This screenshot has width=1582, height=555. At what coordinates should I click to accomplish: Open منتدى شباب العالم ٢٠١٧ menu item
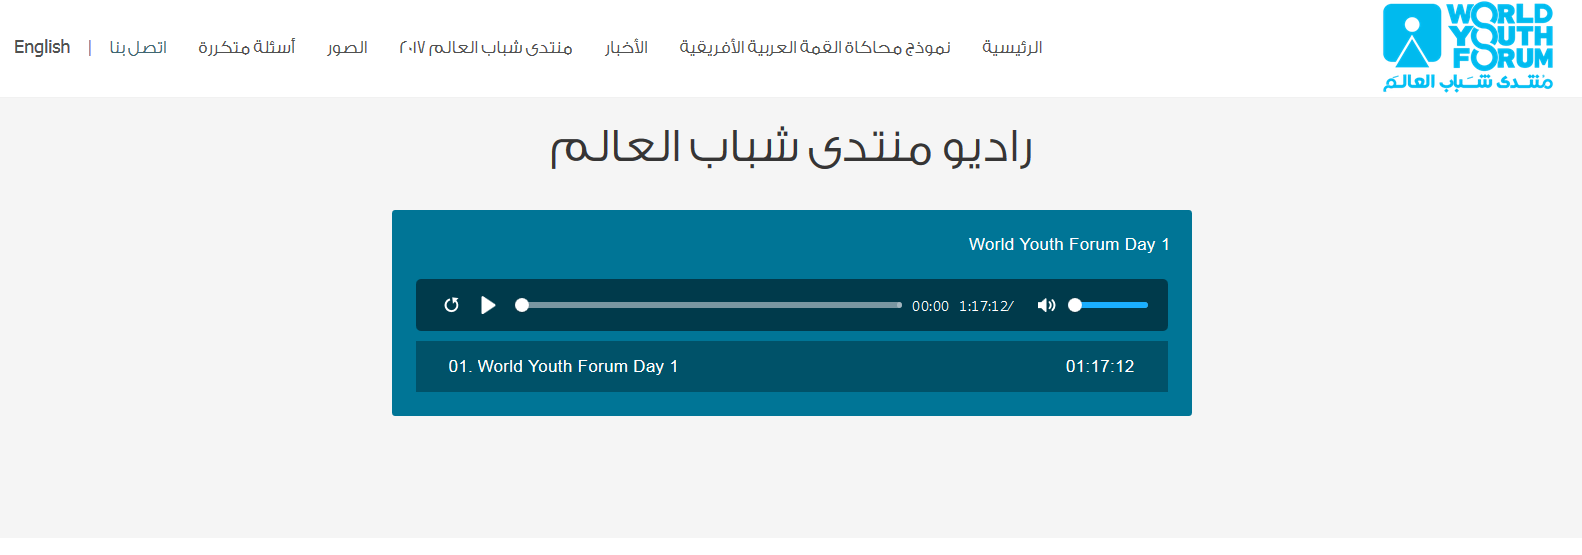(x=486, y=47)
